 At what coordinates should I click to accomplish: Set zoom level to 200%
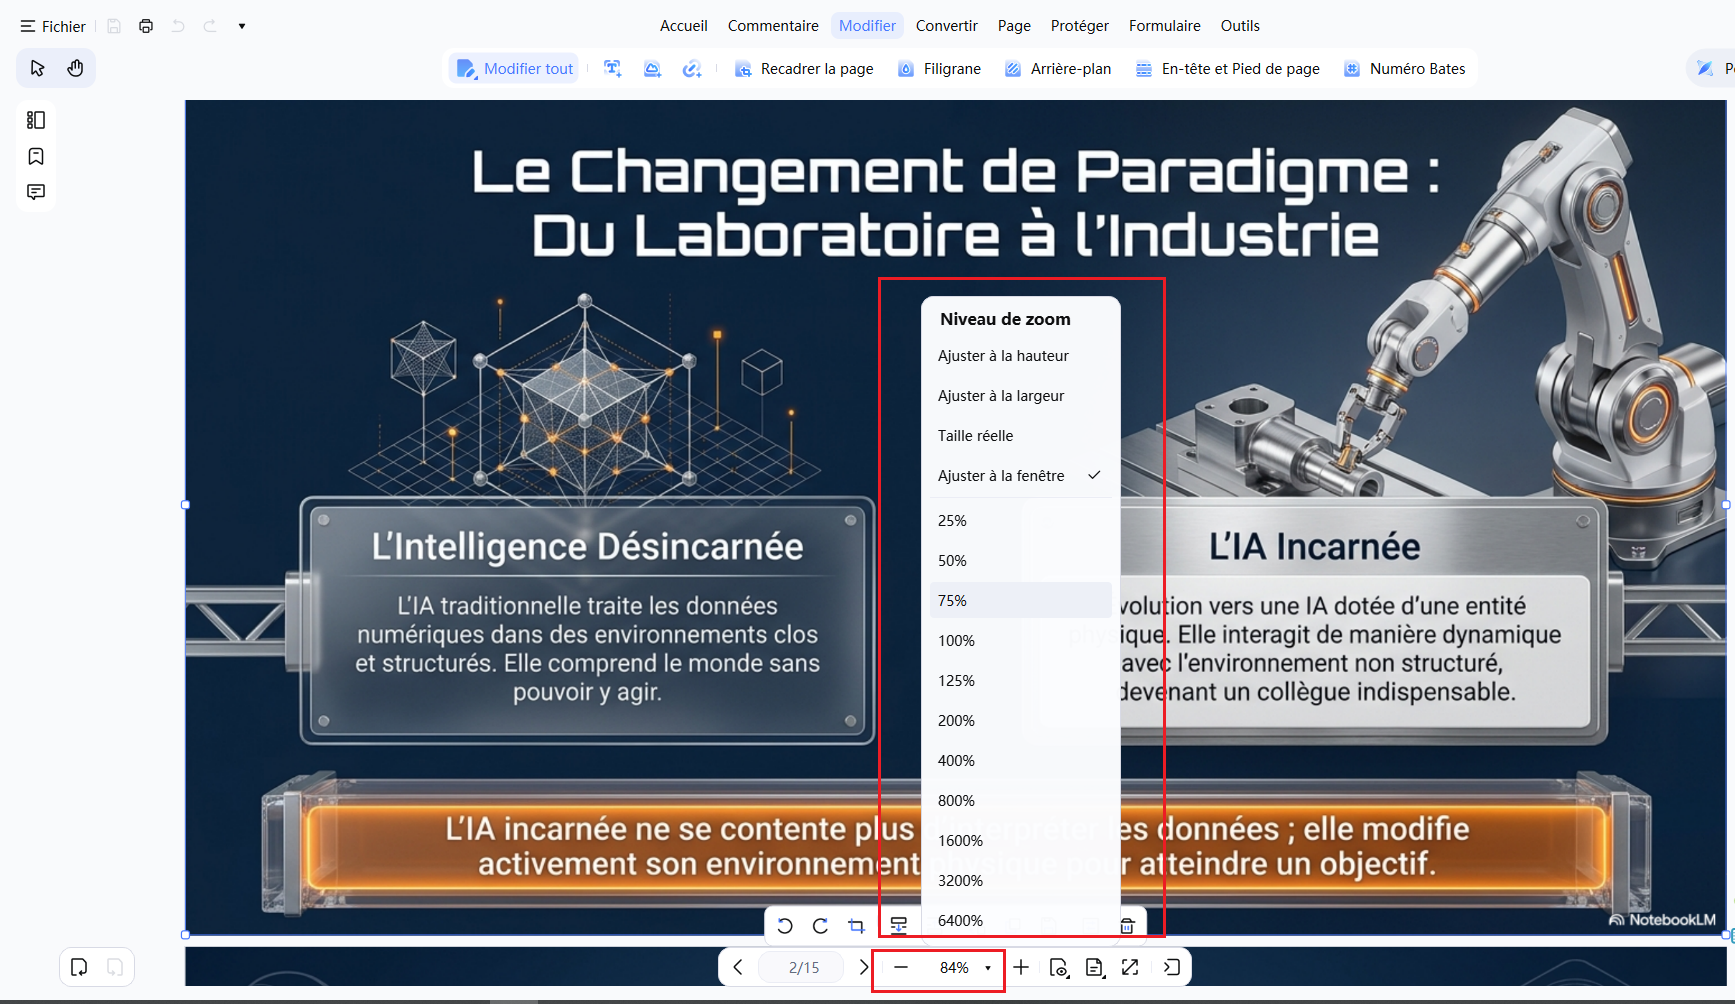[1020, 721]
